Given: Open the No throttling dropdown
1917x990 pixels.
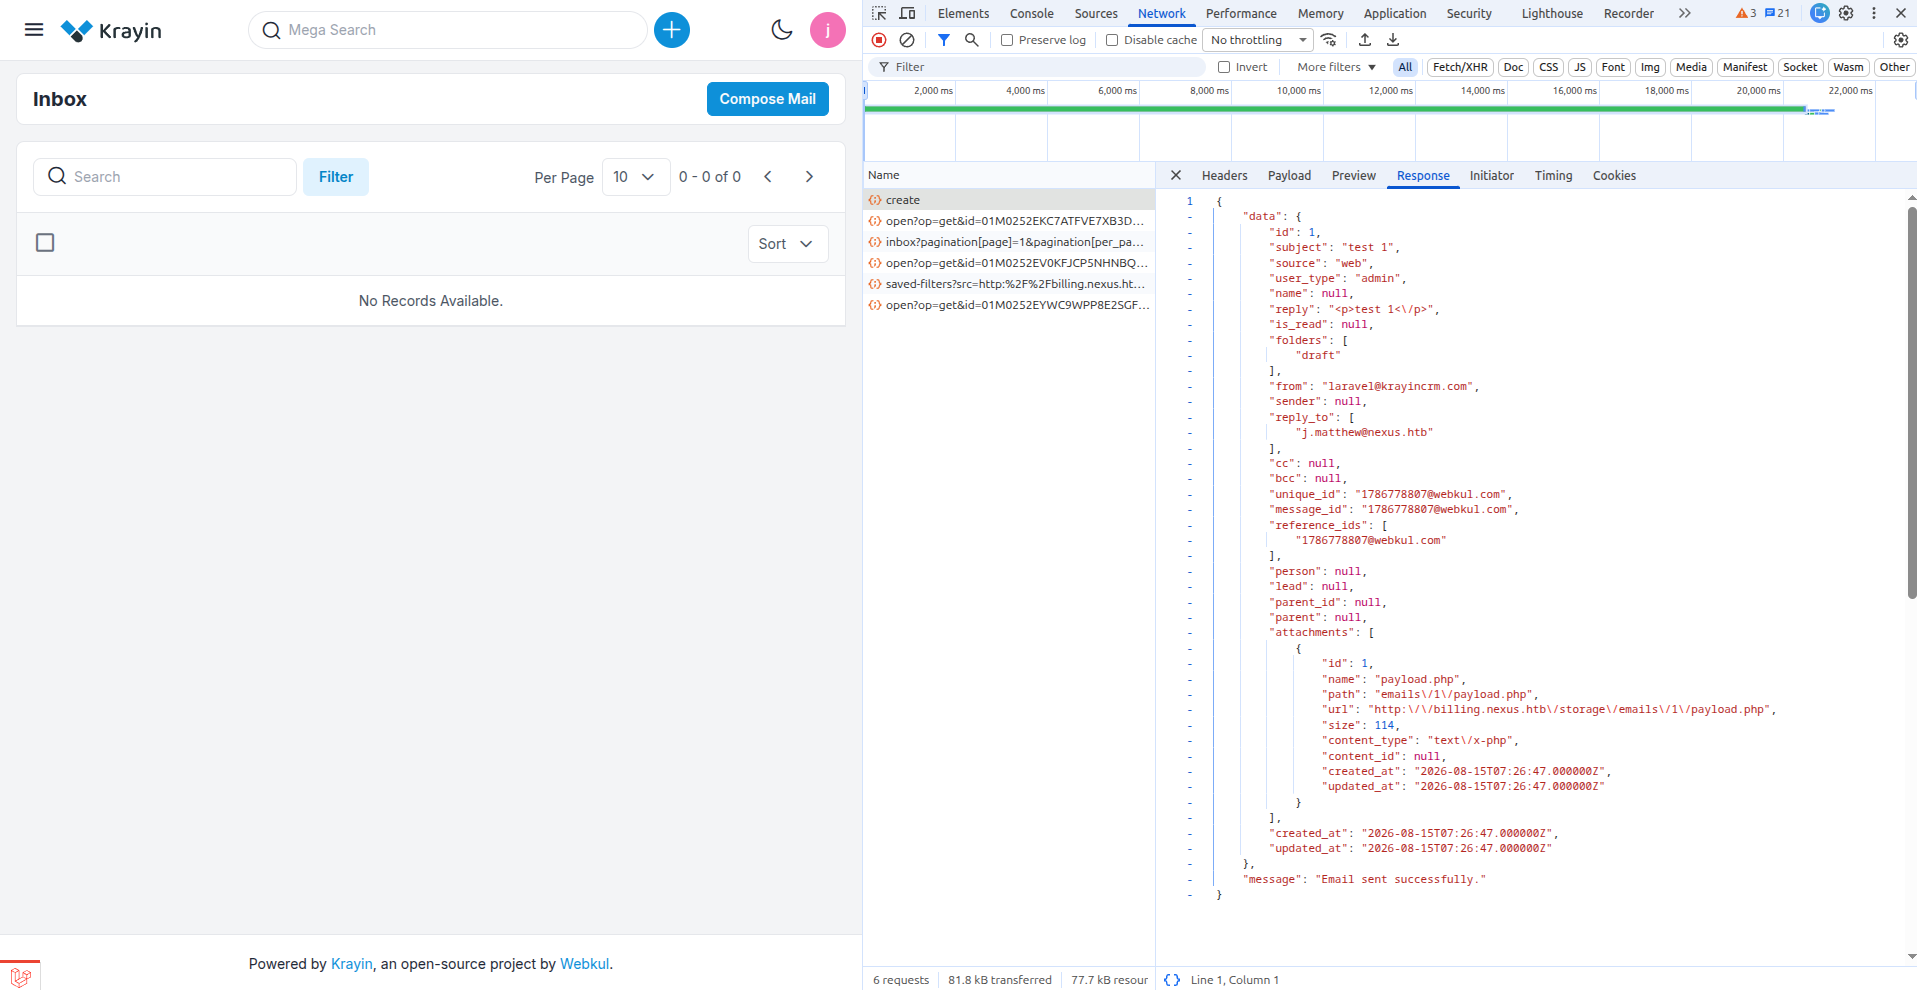Looking at the screenshot, I should (x=1258, y=40).
